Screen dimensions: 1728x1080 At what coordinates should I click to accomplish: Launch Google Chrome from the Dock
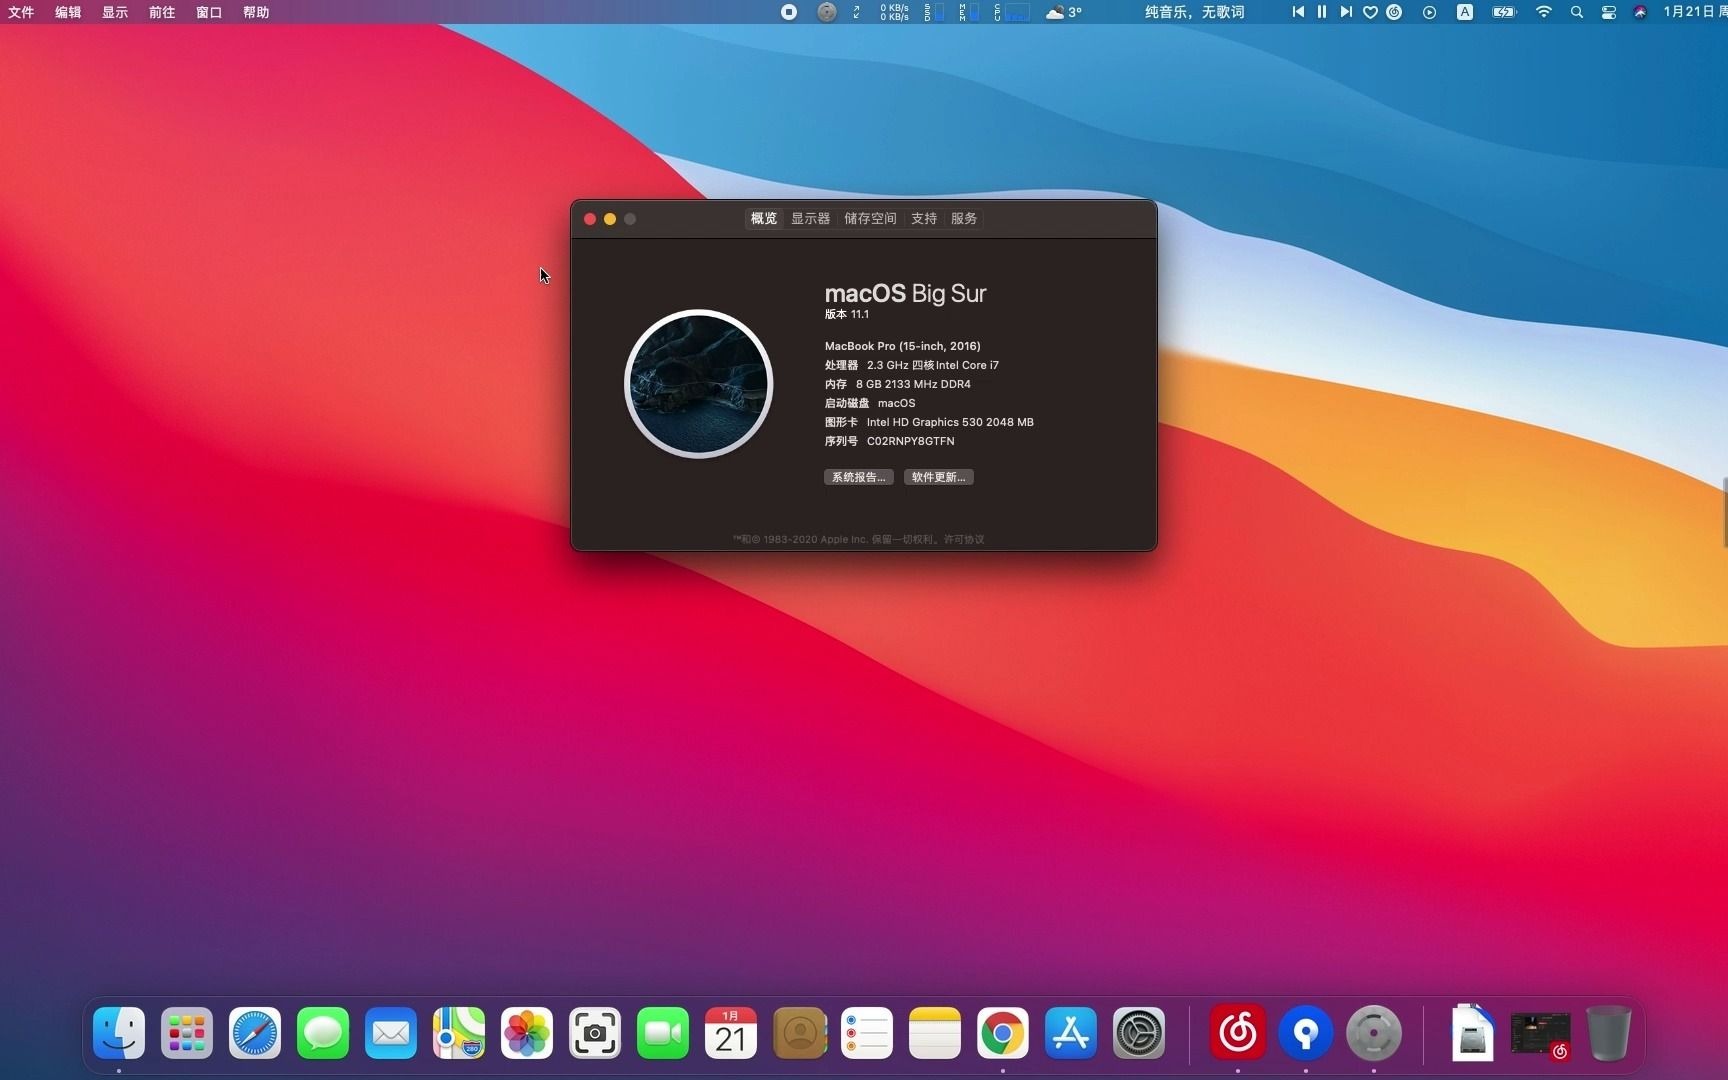pyautogui.click(x=1003, y=1033)
